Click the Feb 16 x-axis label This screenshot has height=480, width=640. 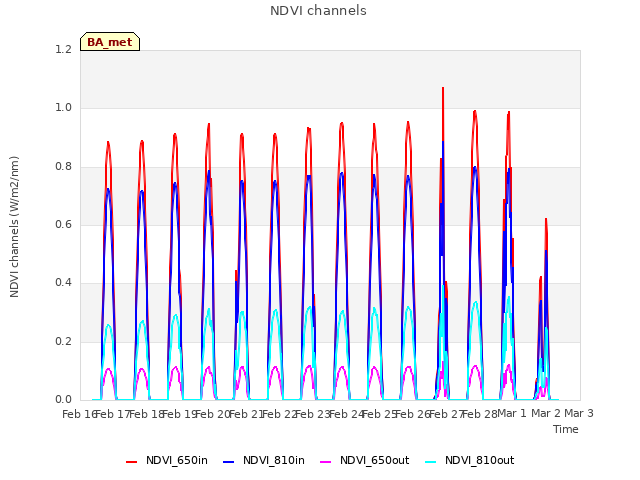79,414
